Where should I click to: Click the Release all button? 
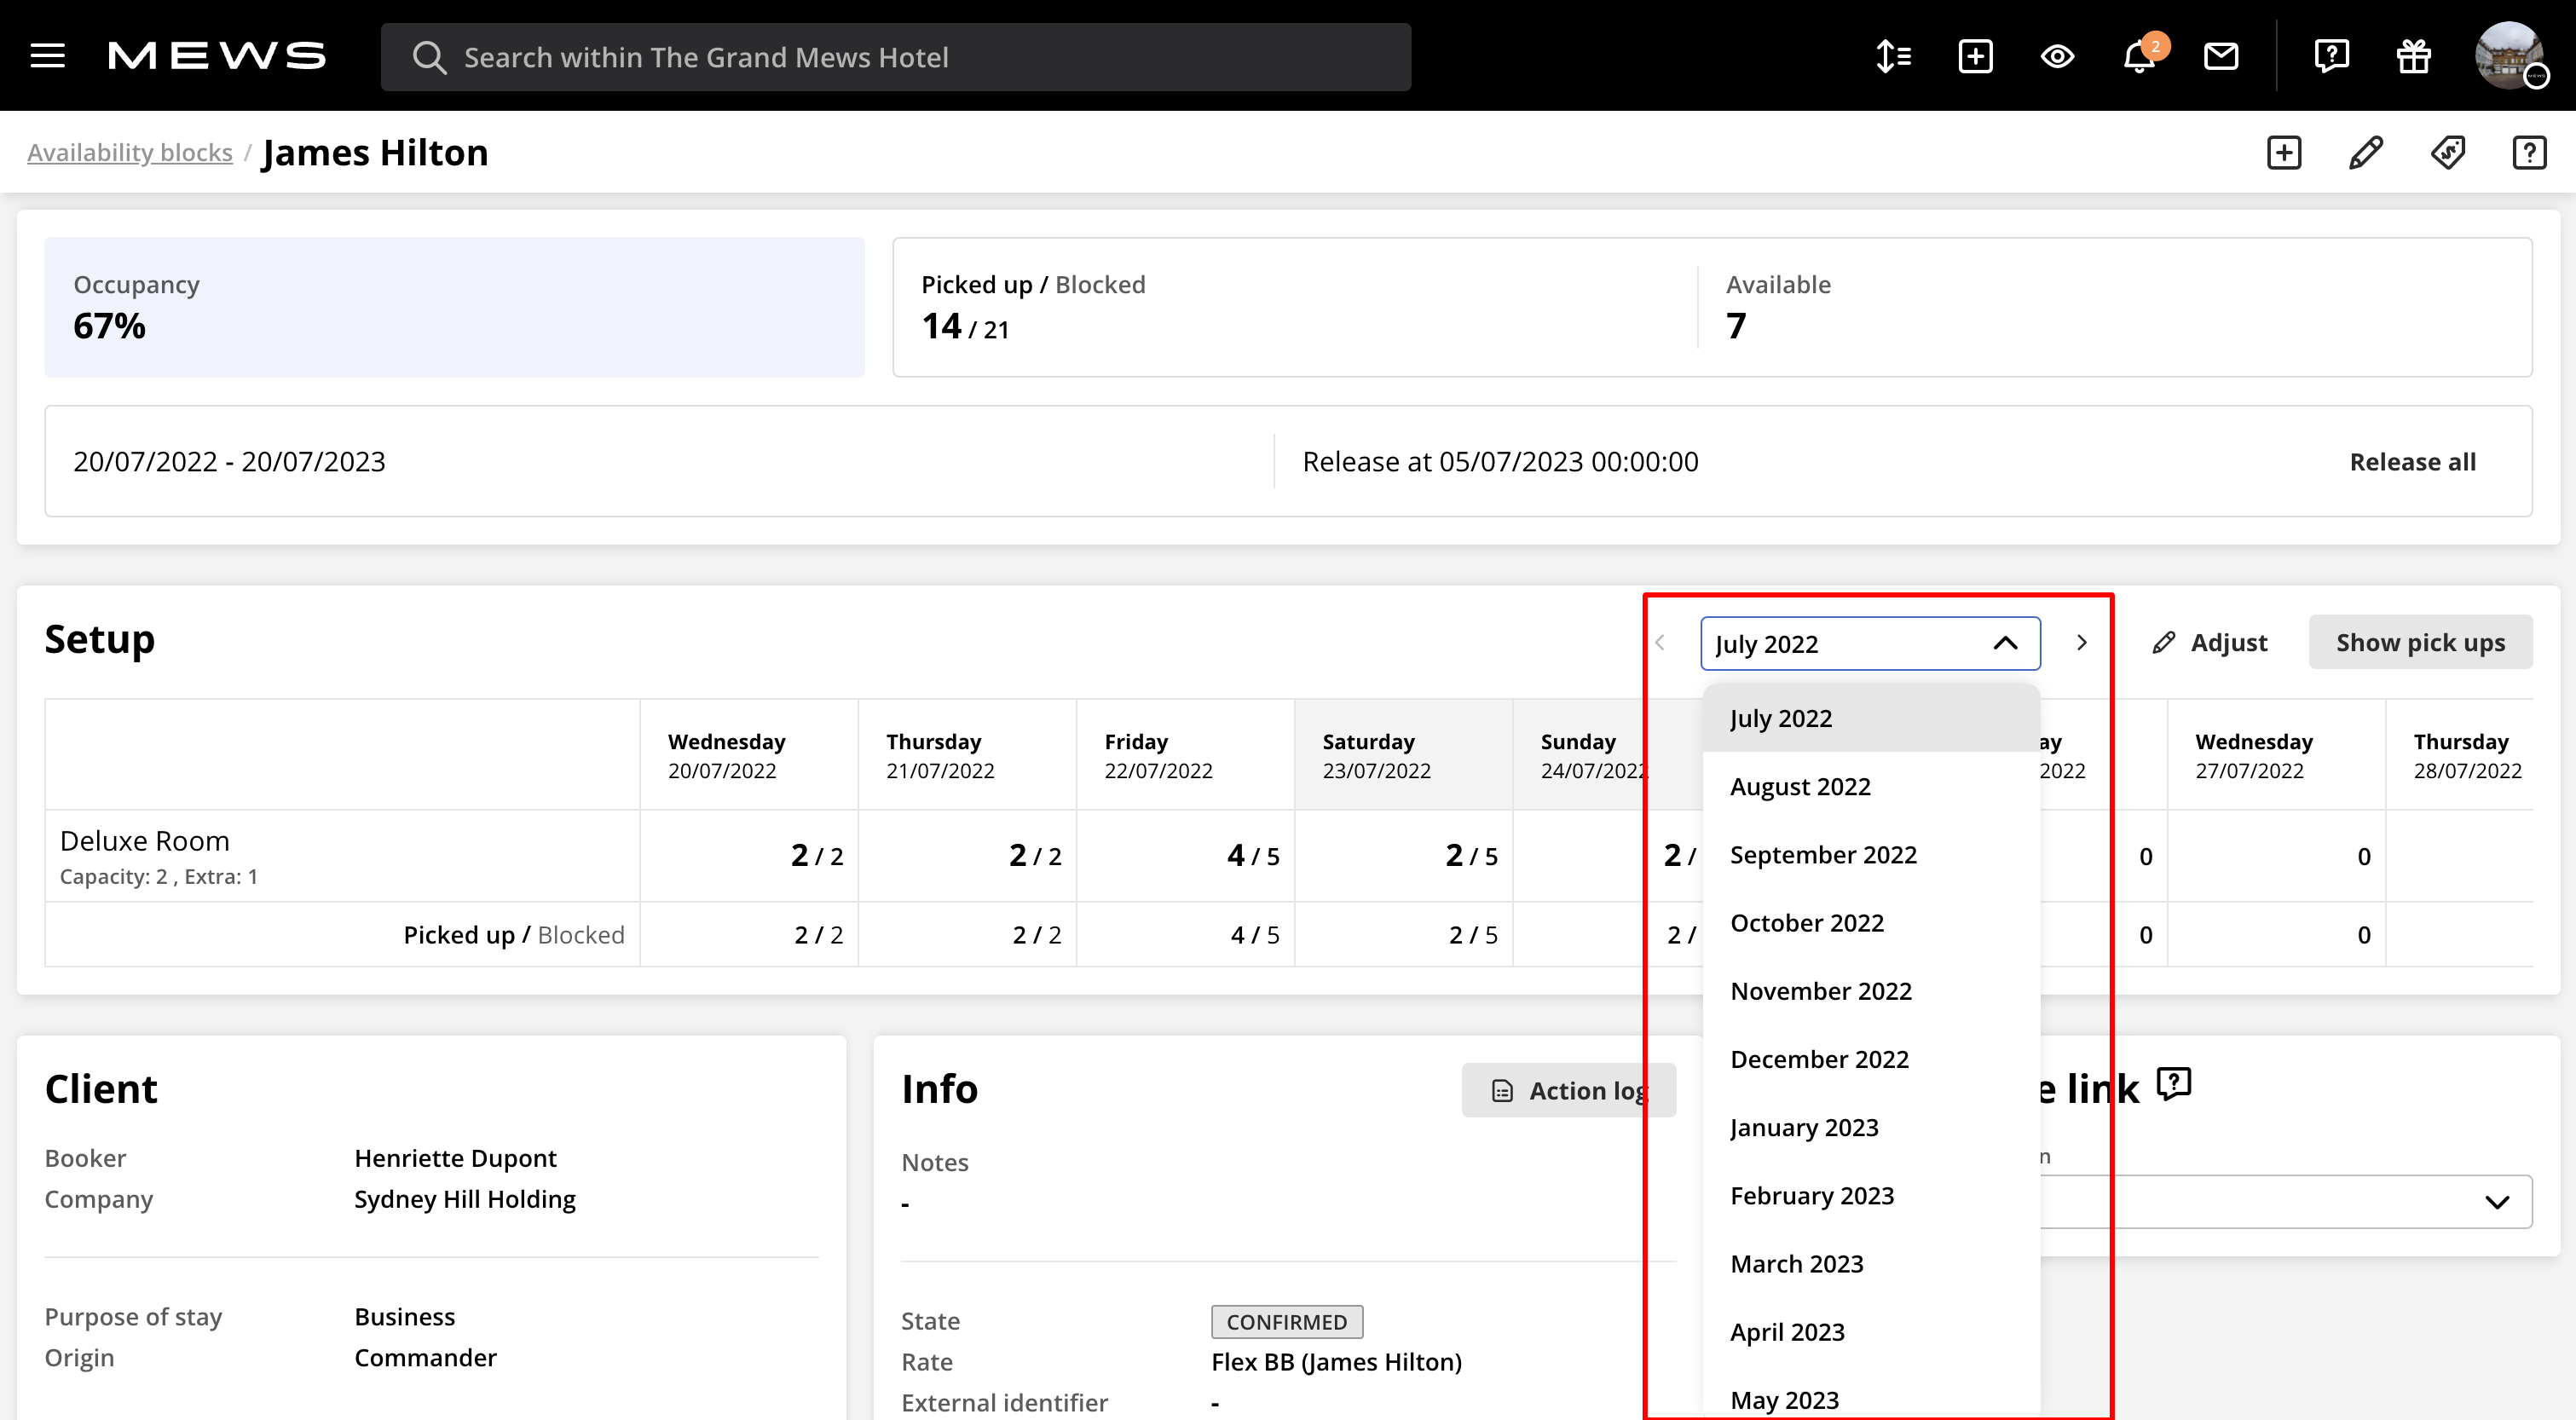(x=2412, y=461)
